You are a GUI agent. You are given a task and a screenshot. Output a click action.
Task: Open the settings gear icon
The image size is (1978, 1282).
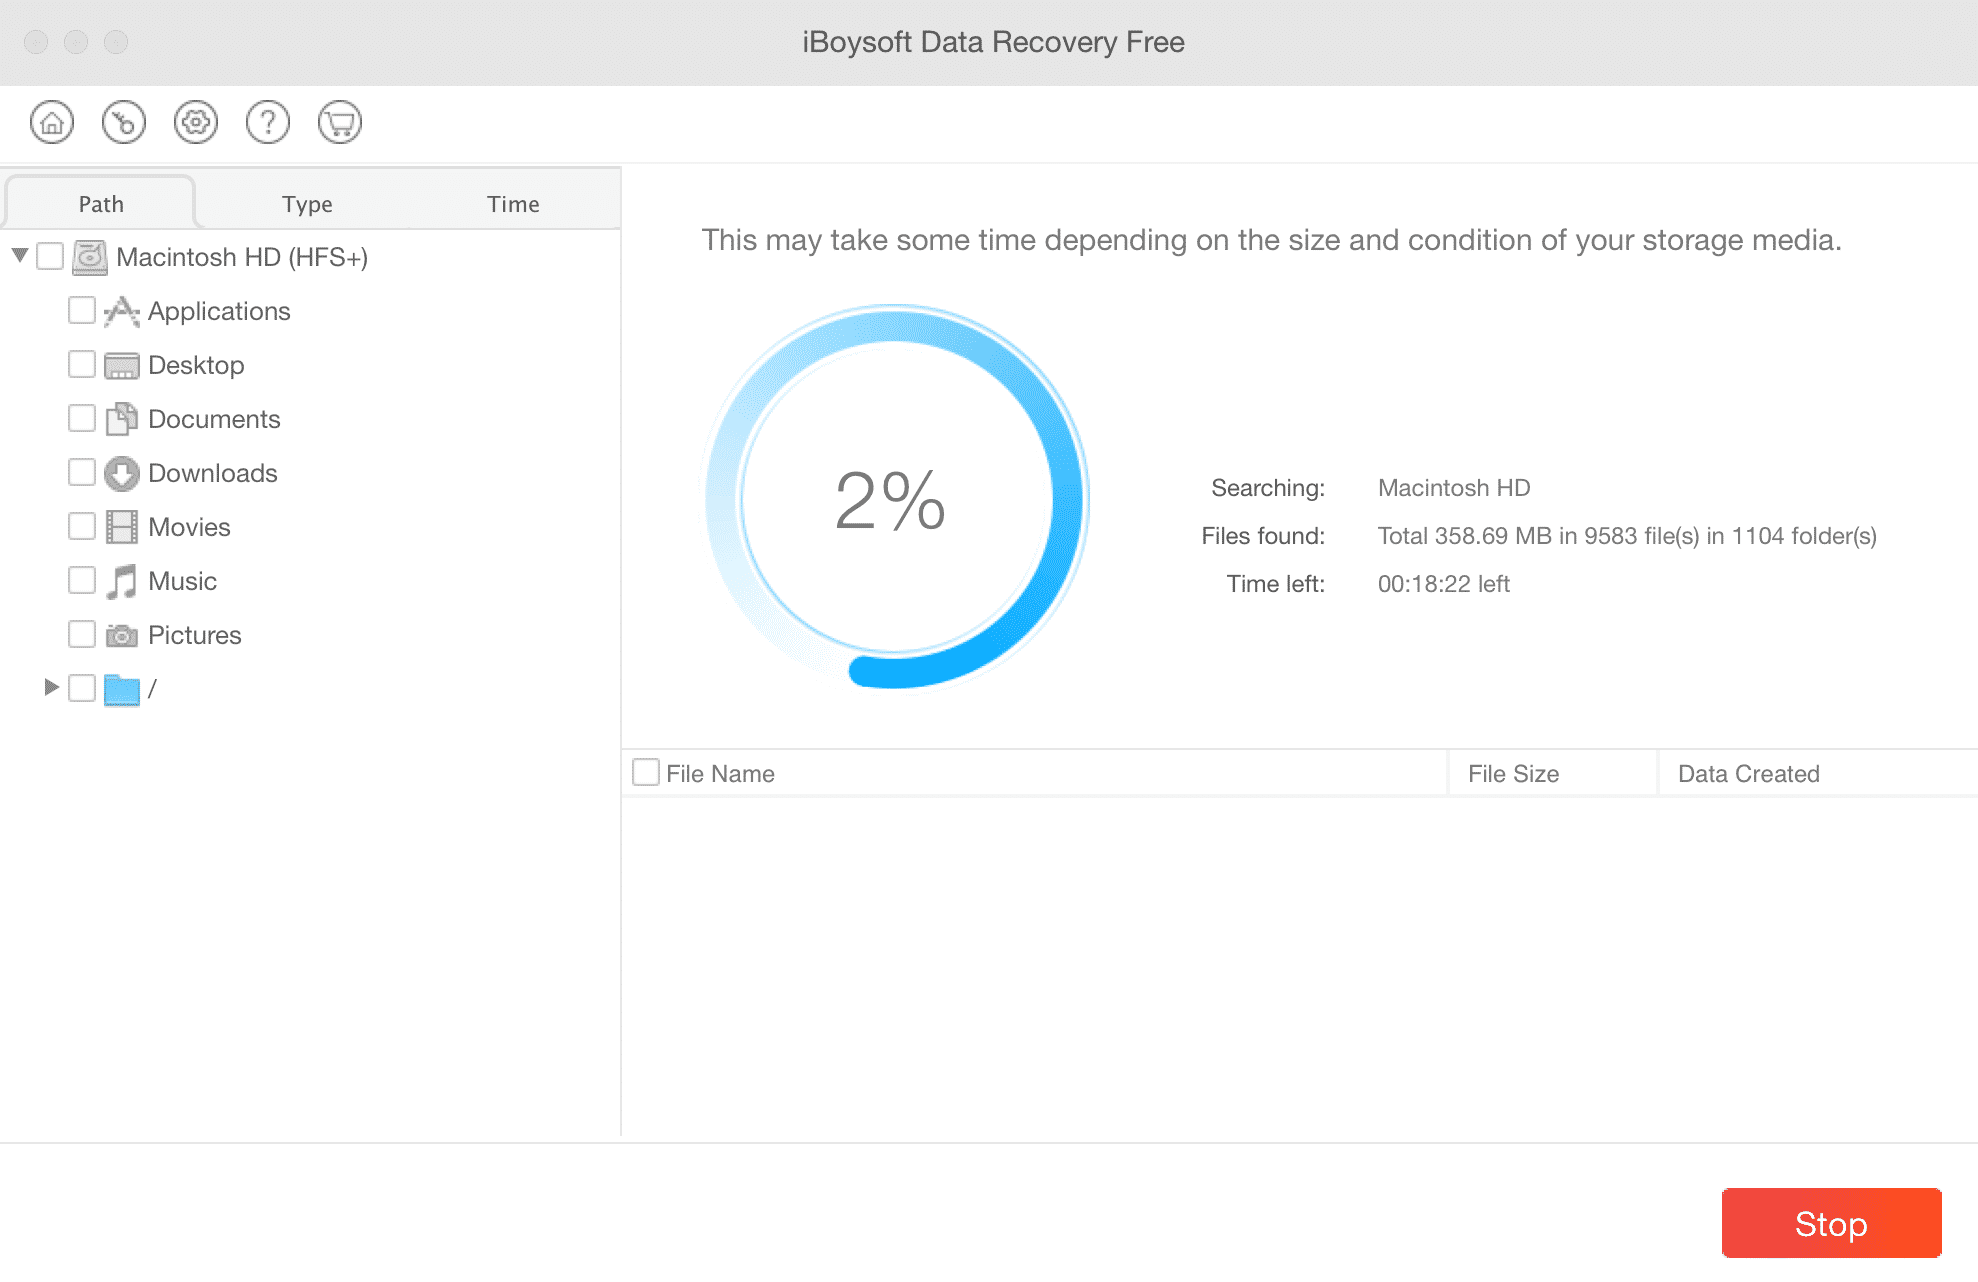click(196, 123)
